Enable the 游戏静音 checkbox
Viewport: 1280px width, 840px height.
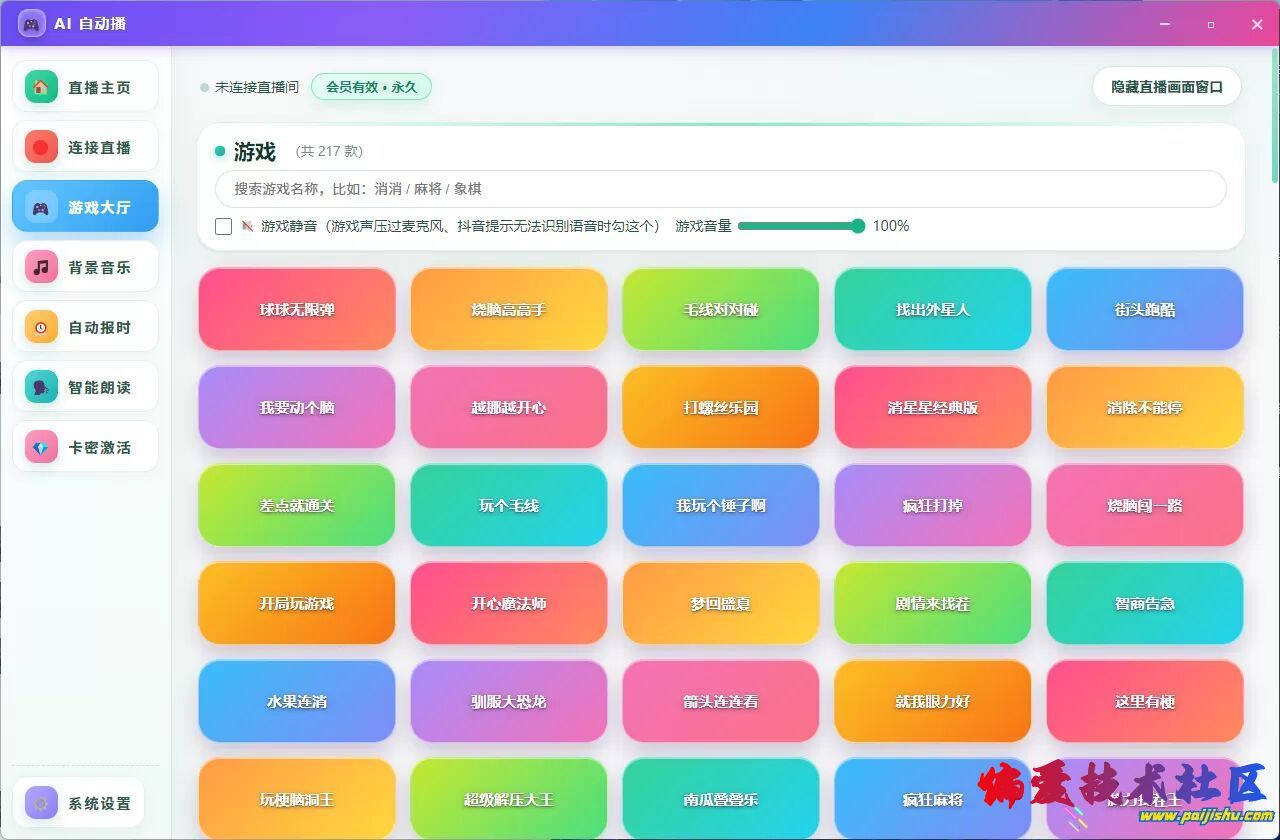[x=224, y=226]
